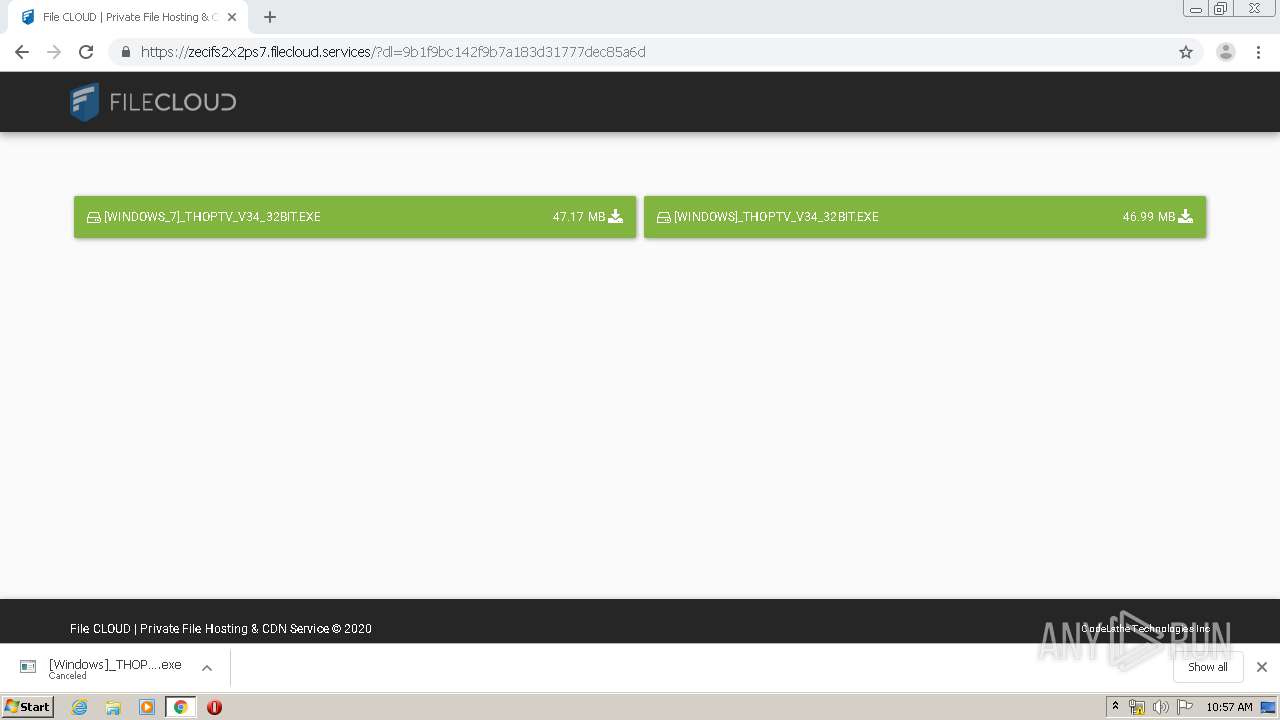The height and width of the screenshot is (720, 1280).
Task: Click drive icon beside [WINDOWS]_THOPTV file name
Action: [663, 217]
